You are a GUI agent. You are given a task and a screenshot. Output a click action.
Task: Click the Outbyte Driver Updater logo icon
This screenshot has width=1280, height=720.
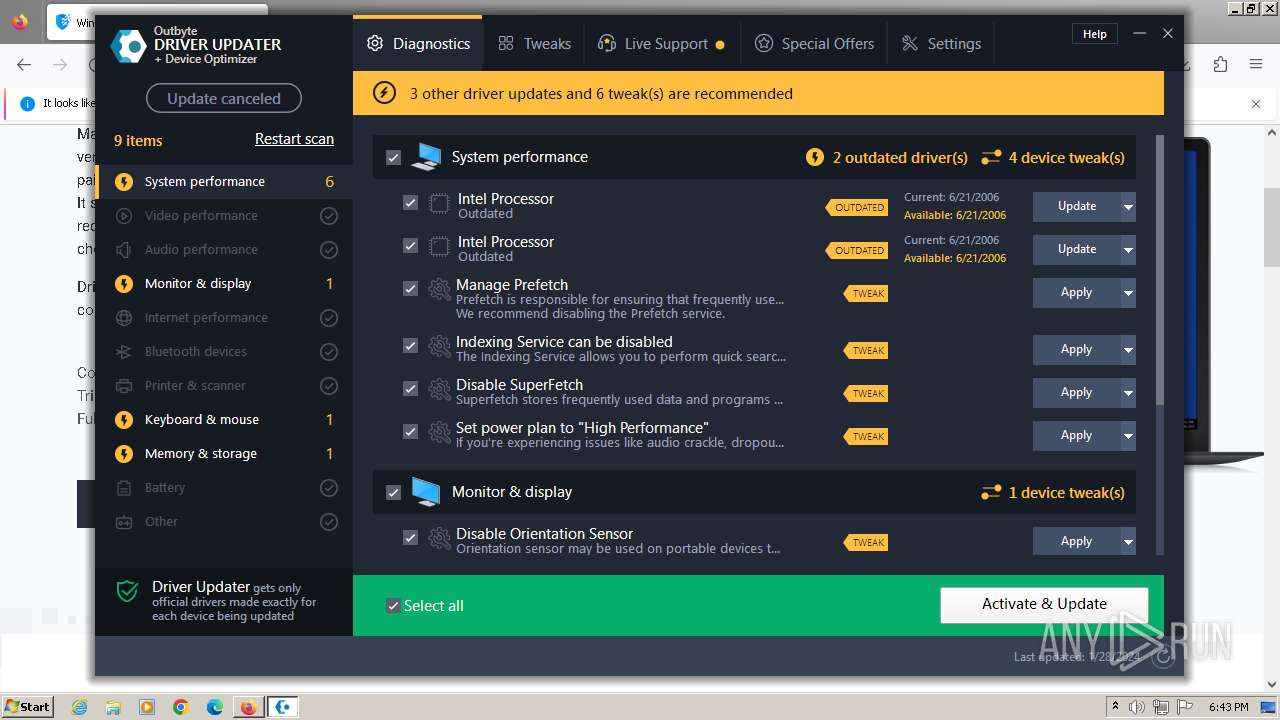click(128, 46)
